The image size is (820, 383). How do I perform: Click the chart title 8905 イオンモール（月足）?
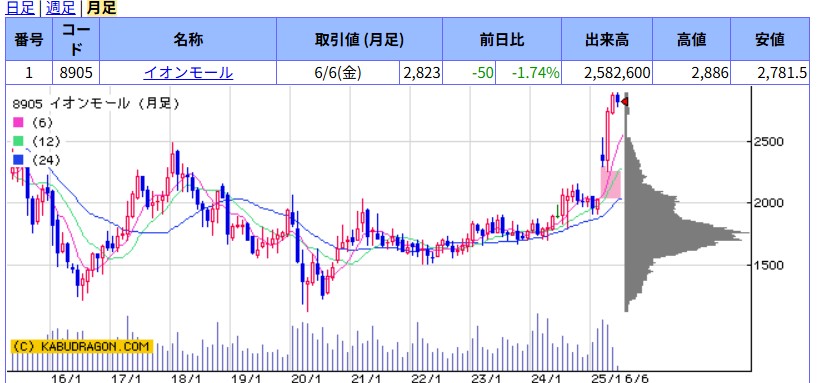pos(96,104)
